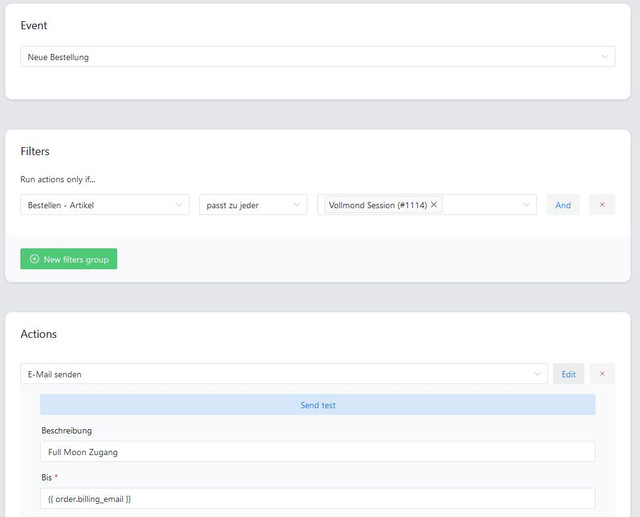Open the E-Mail senden action dropdown

[284, 374]
